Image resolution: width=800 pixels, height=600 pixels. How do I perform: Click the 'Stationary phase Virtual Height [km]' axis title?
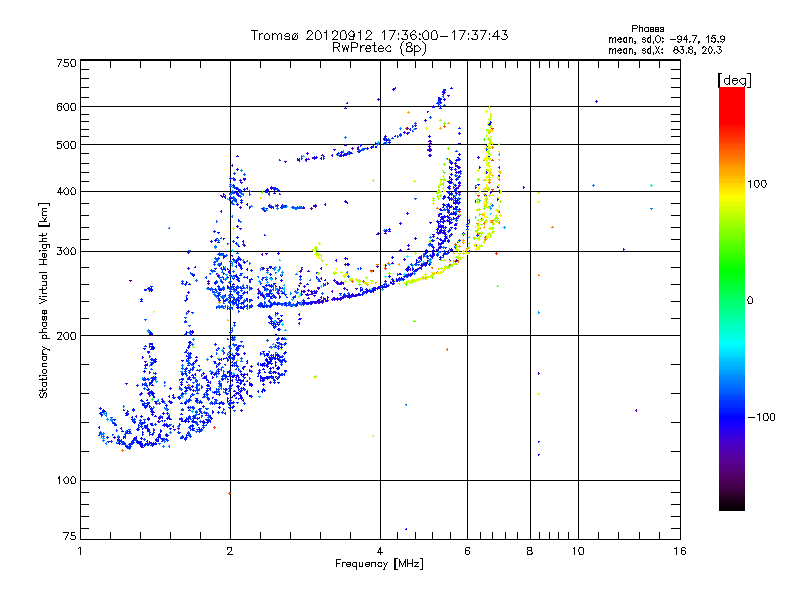43,300
